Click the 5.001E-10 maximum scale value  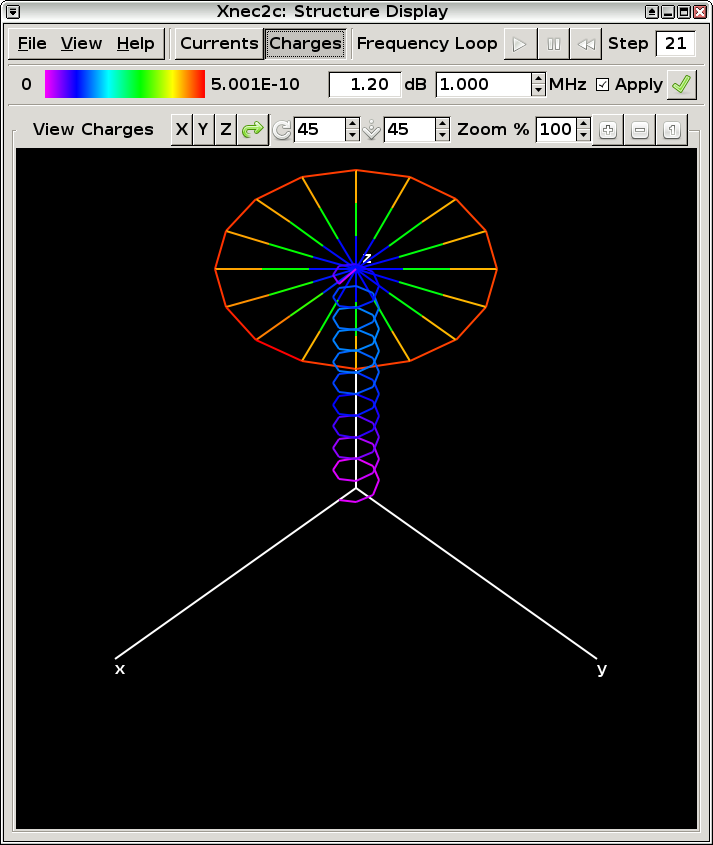point(255,85)
